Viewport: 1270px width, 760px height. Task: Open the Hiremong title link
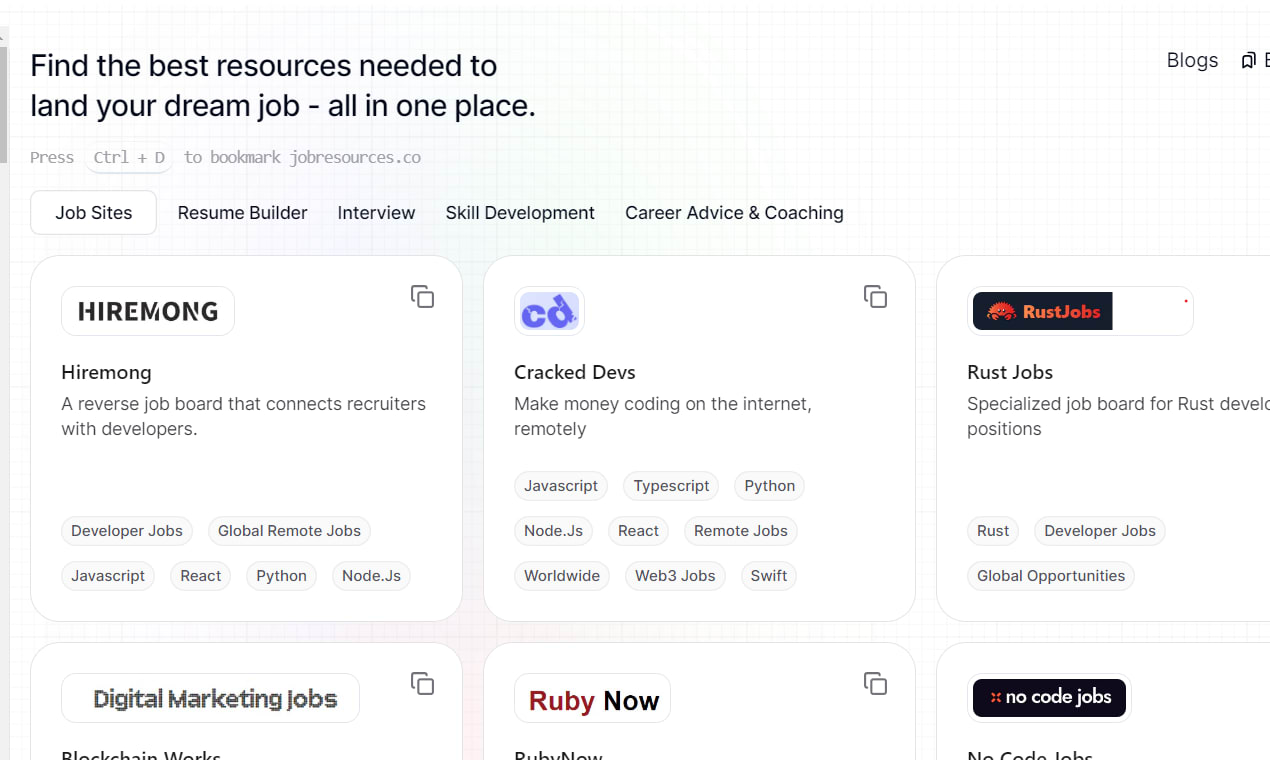pyautogui.click(x=106, y=372)
